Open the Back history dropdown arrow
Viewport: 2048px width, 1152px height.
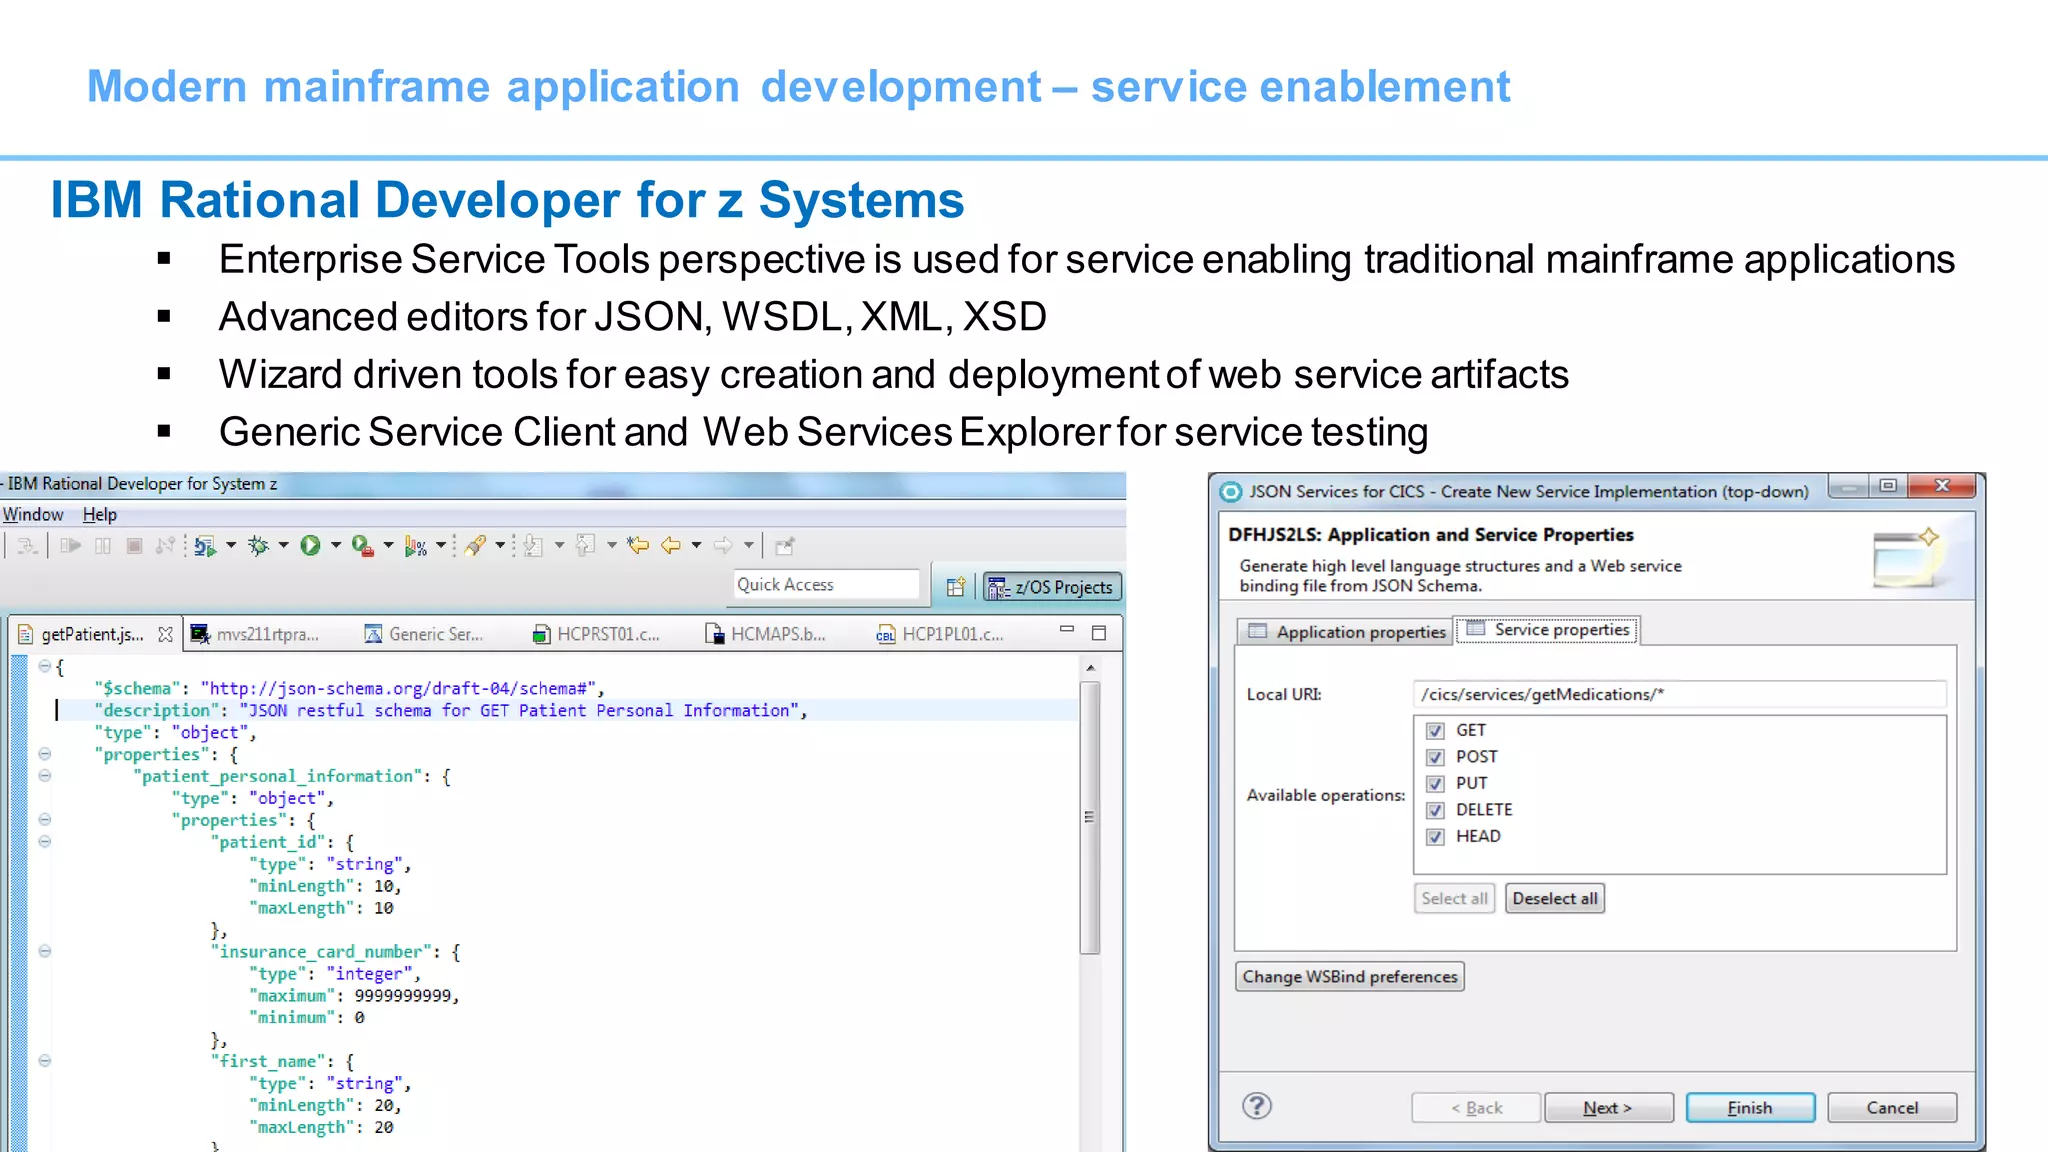pyautogui.click(x=696, y=546)
